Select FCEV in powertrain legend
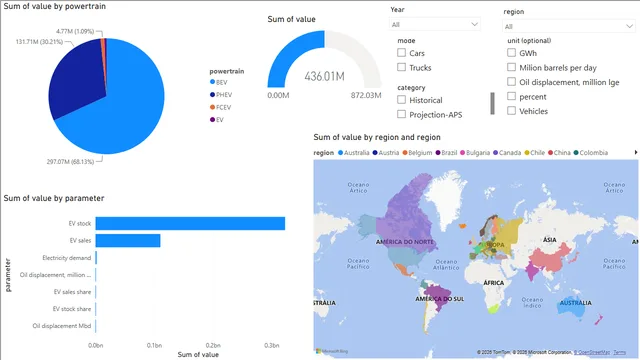This screenshot has height=360, width=640. tap(220, 107)
